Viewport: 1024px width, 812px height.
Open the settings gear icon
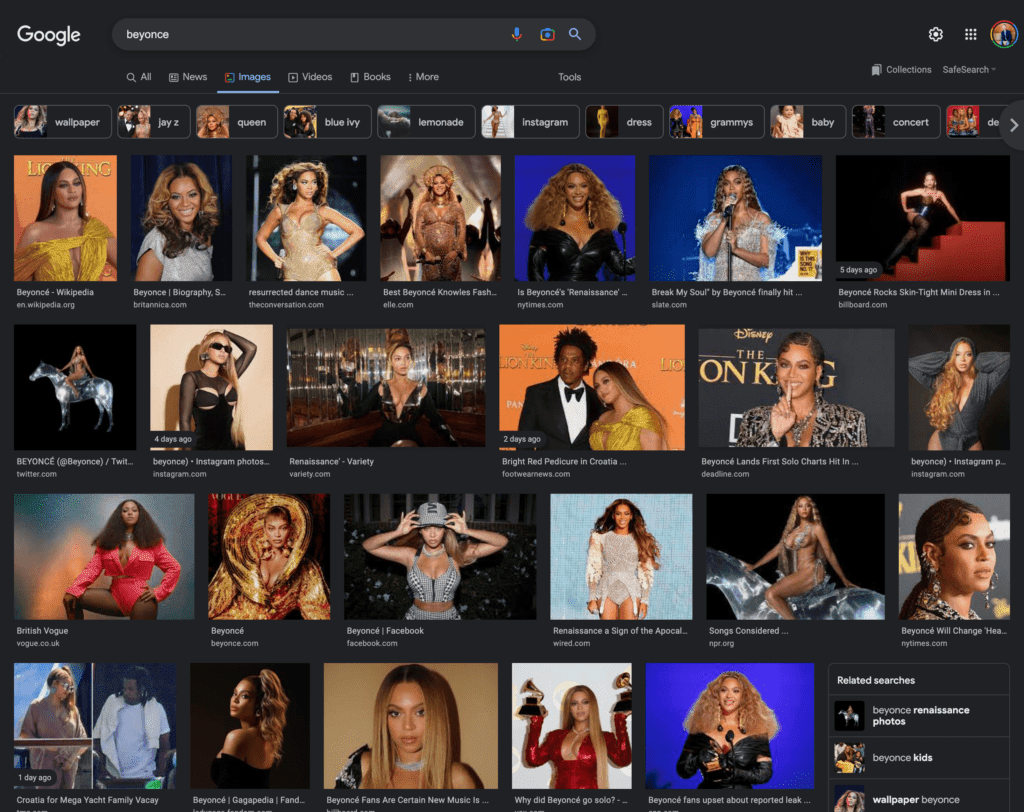point(935,34)
